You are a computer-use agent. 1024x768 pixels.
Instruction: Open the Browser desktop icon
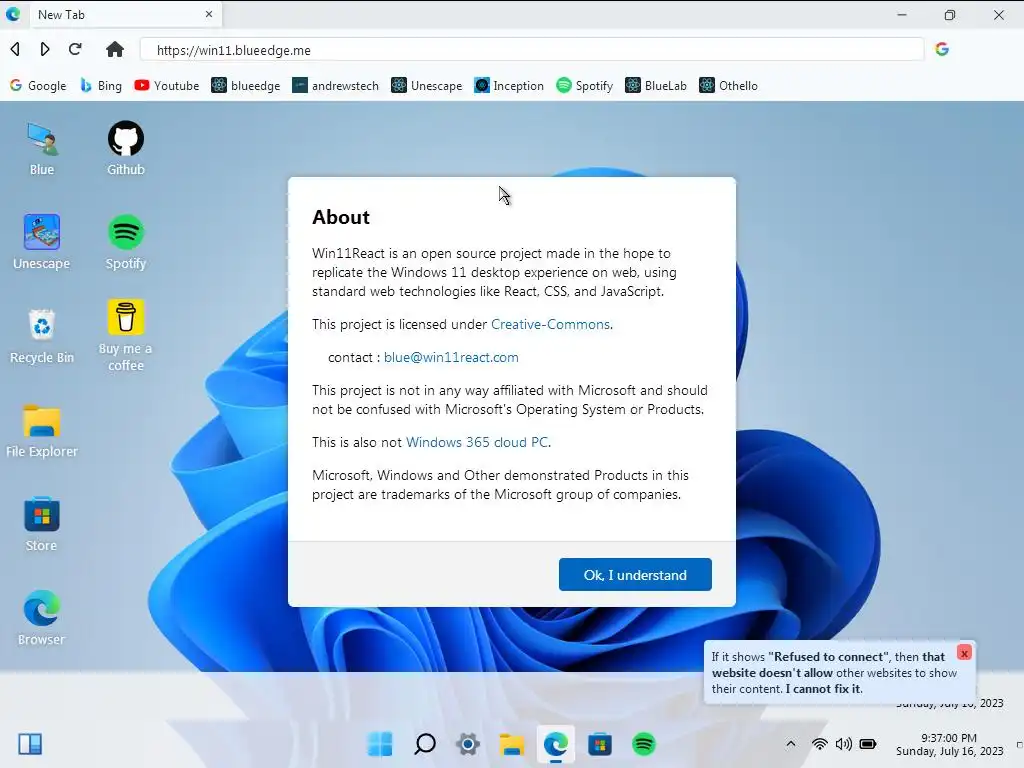point(42,618)
